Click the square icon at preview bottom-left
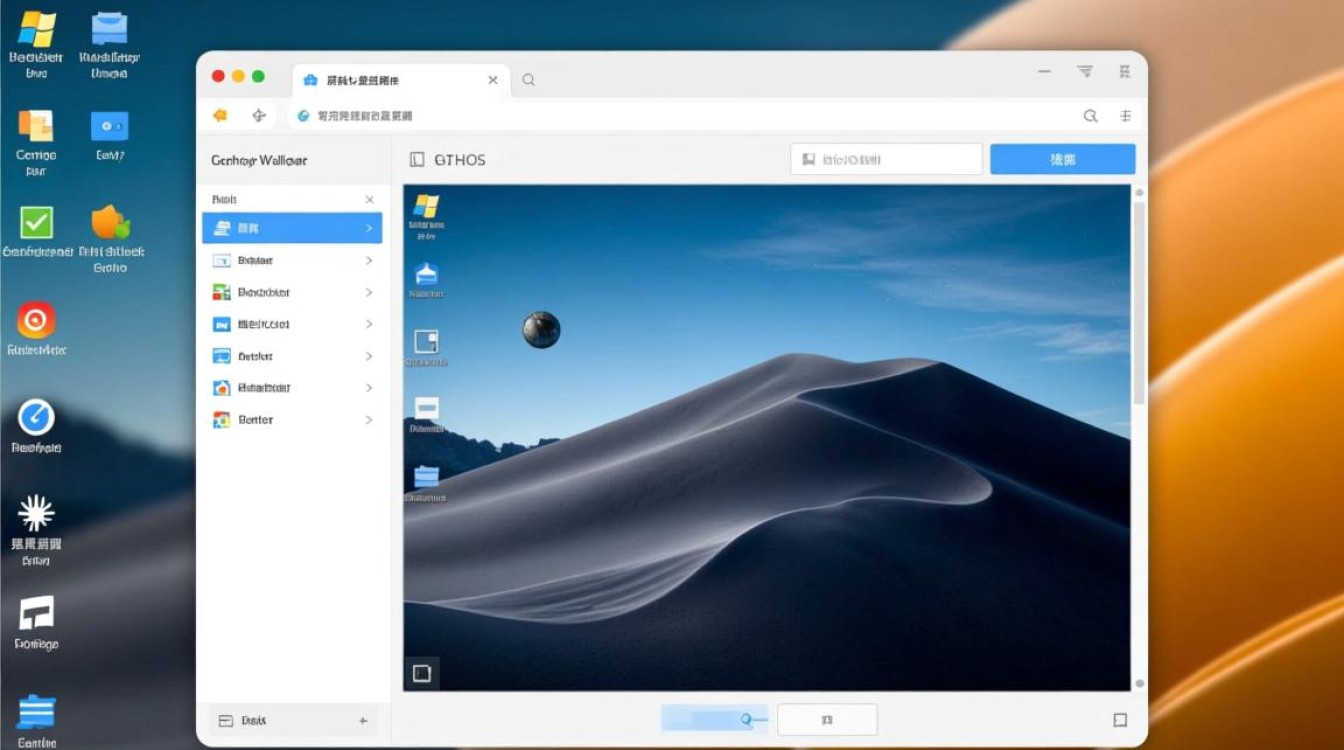The height and width of the screenshot is (750, 1344). (422, 673)
